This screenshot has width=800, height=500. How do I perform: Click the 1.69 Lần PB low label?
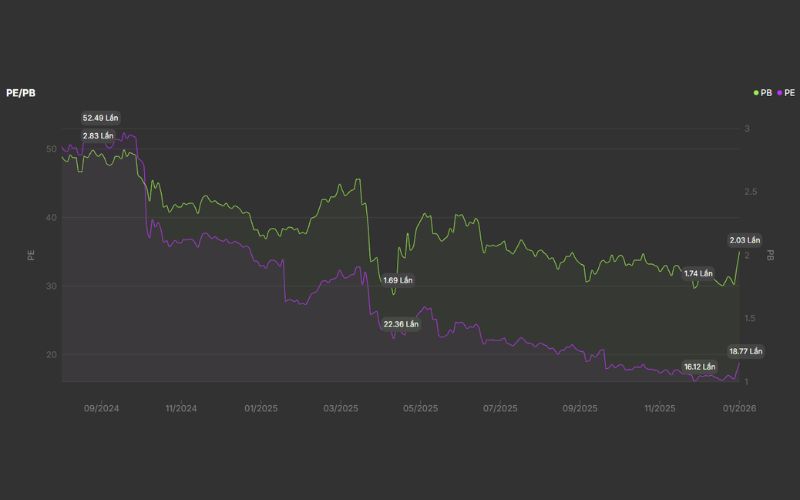397,280
